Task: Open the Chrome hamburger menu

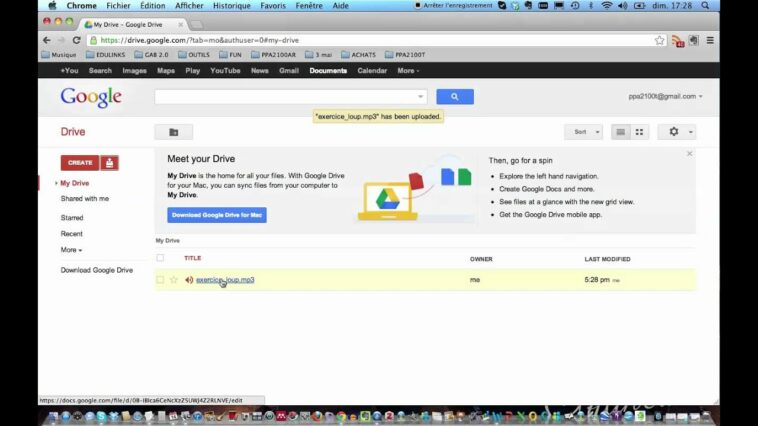Action: tap(710, 40)
